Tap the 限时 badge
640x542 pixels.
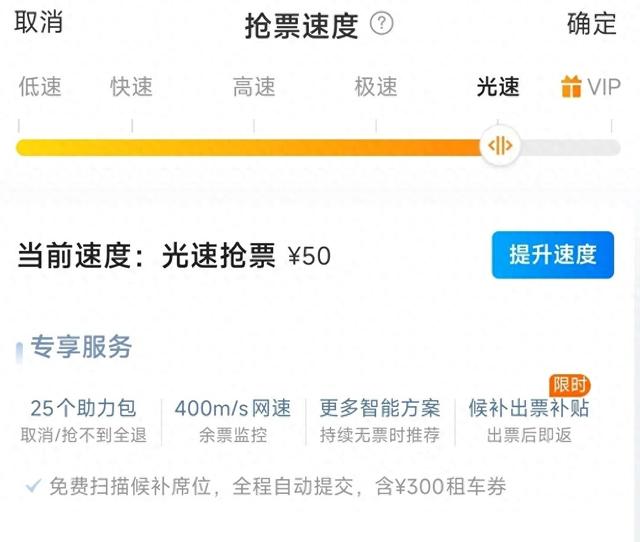coord(571,386)
